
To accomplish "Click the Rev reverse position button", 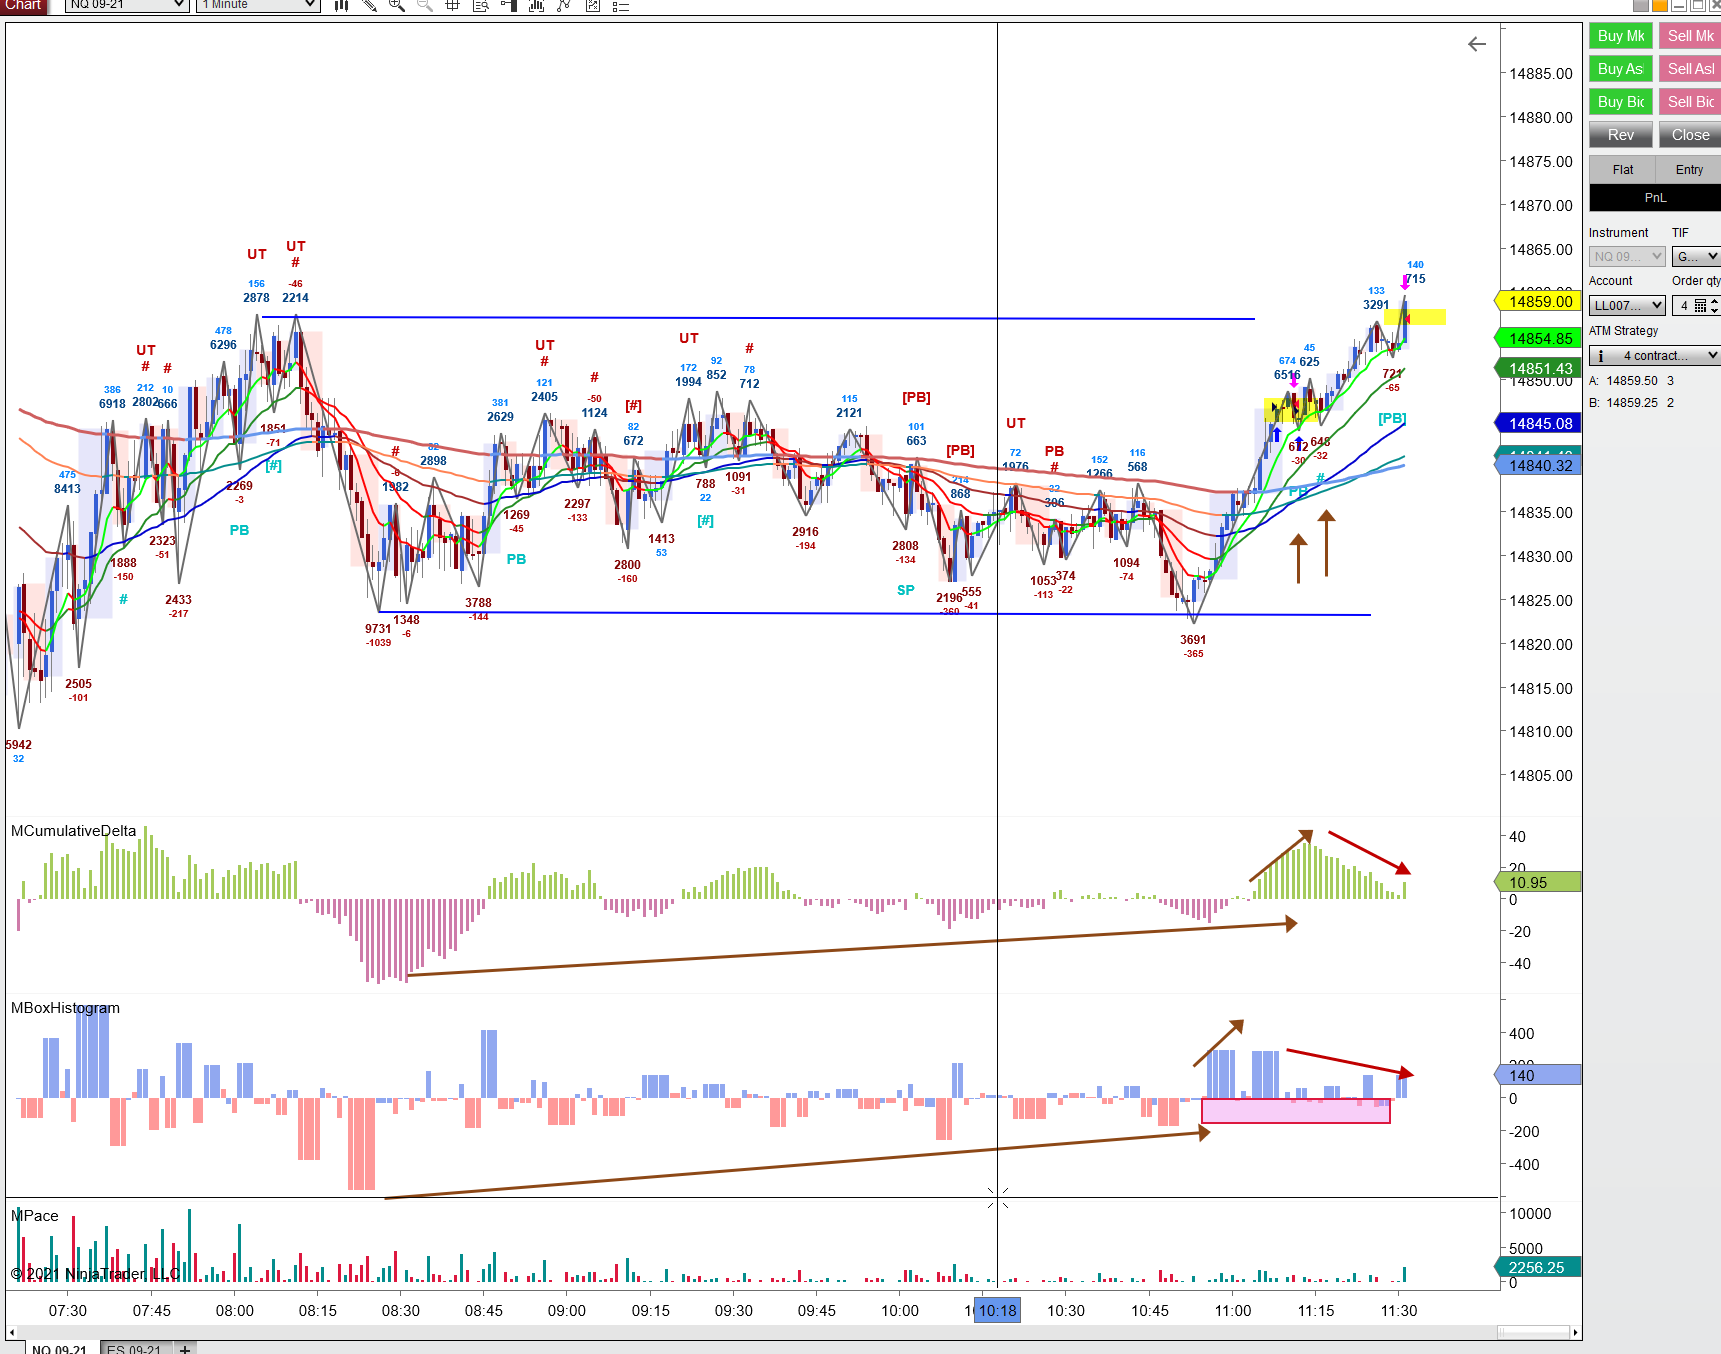I will (x=1621, y=135).
